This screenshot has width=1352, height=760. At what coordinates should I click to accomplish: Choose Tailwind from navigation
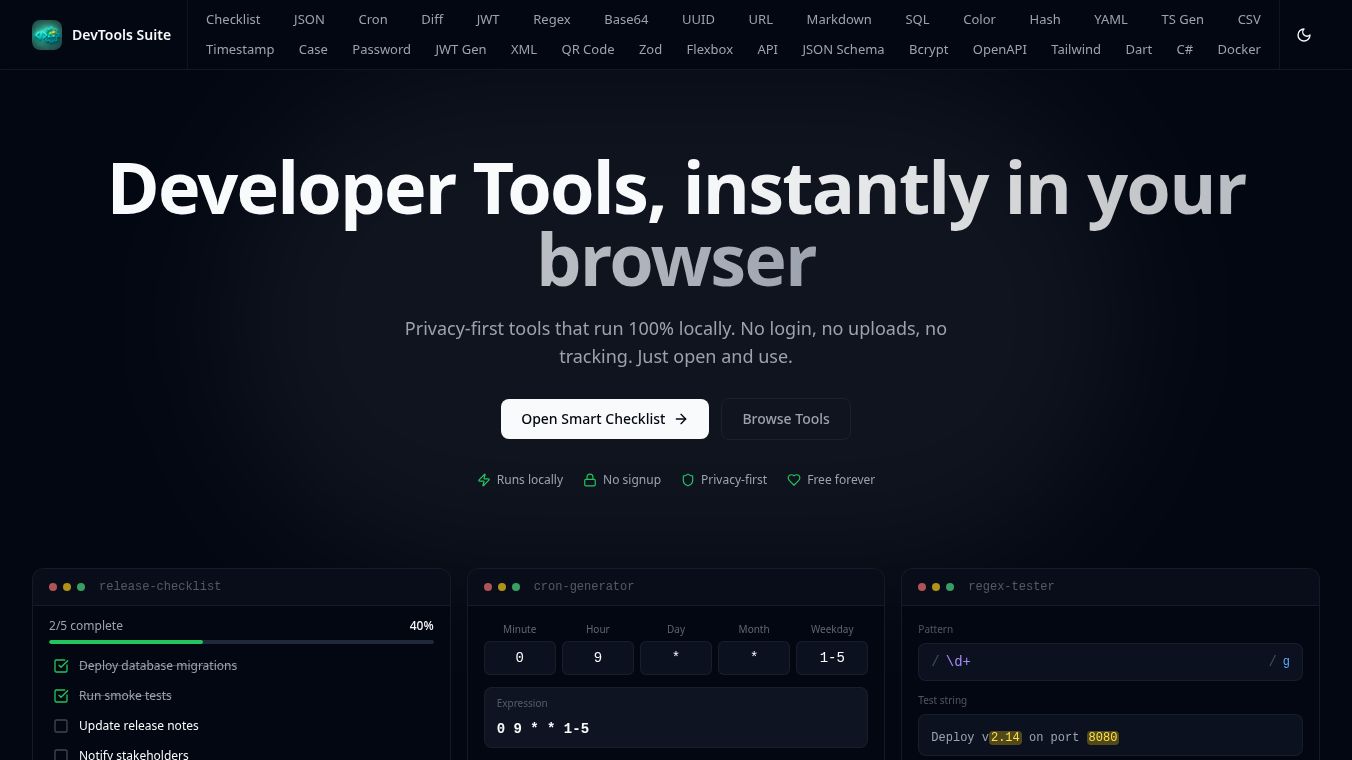tap(1076, 49)
